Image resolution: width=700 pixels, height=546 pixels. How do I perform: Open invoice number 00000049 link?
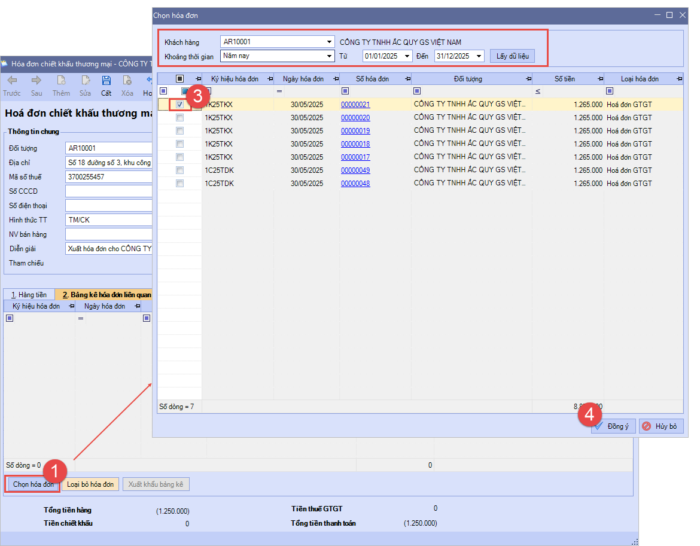[x=355, y=170]
